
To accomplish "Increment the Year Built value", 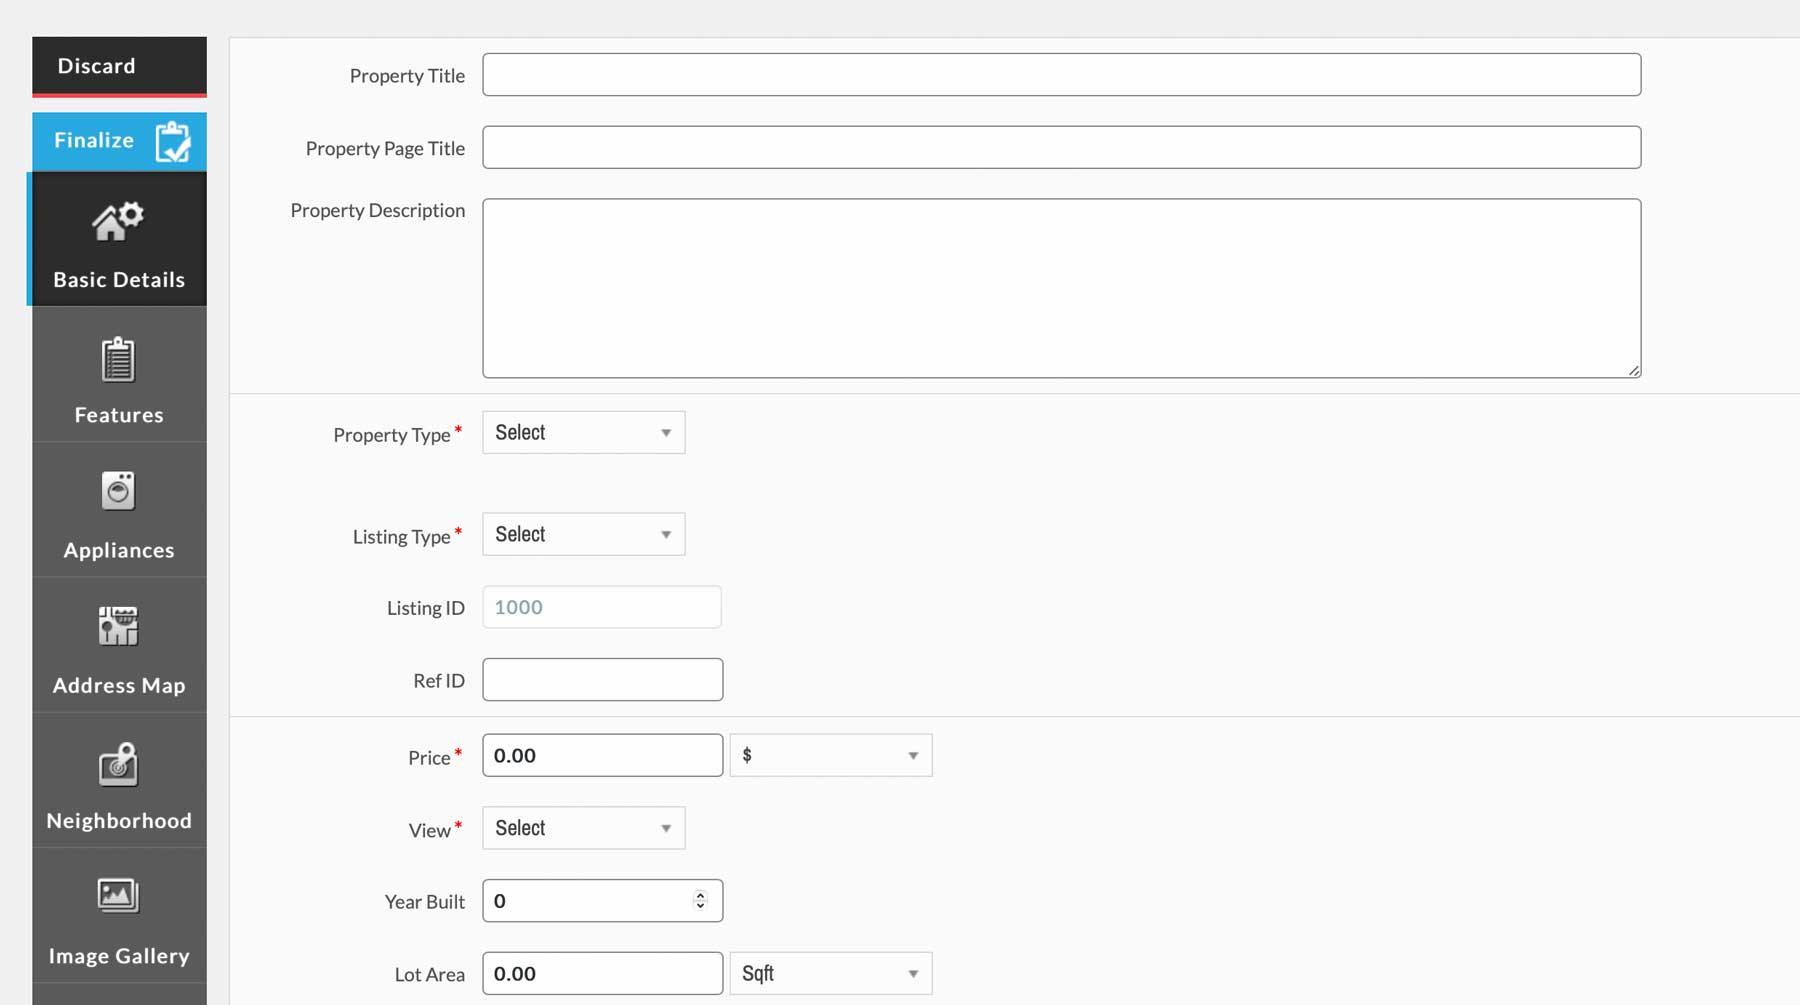I will pyautogui.click(x=700, y=895).
